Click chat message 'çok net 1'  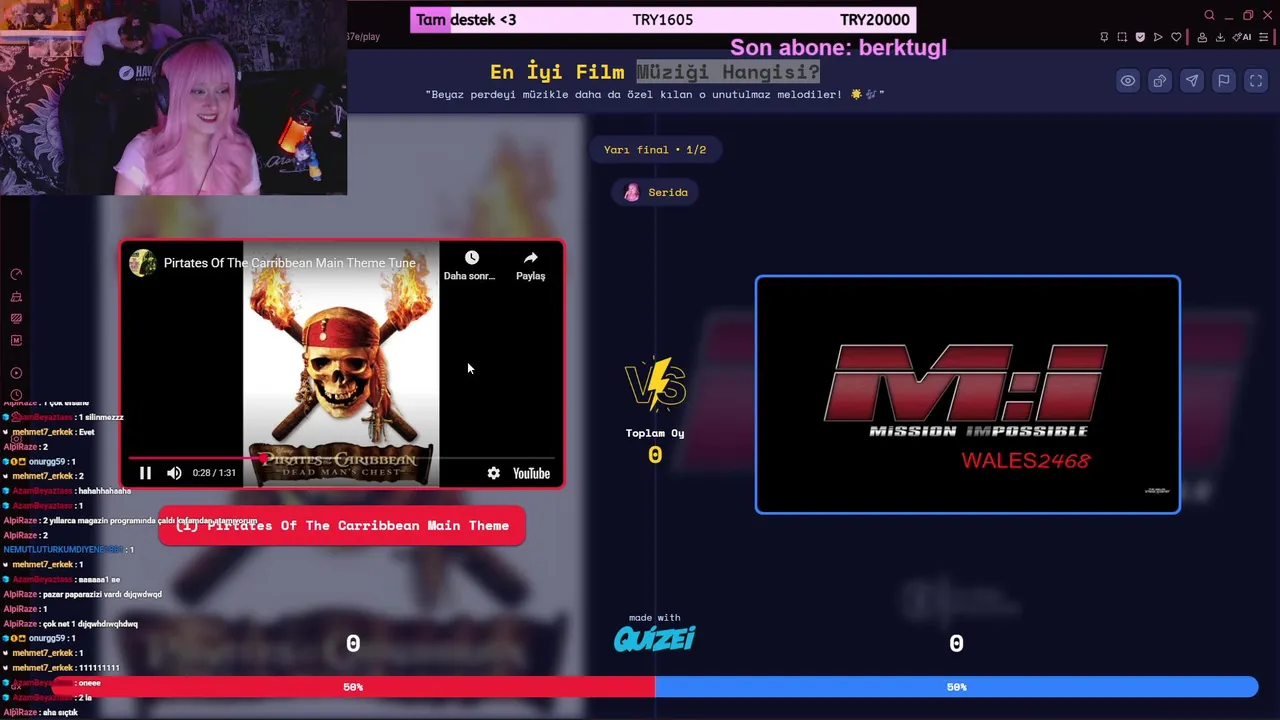pos(71,624)
